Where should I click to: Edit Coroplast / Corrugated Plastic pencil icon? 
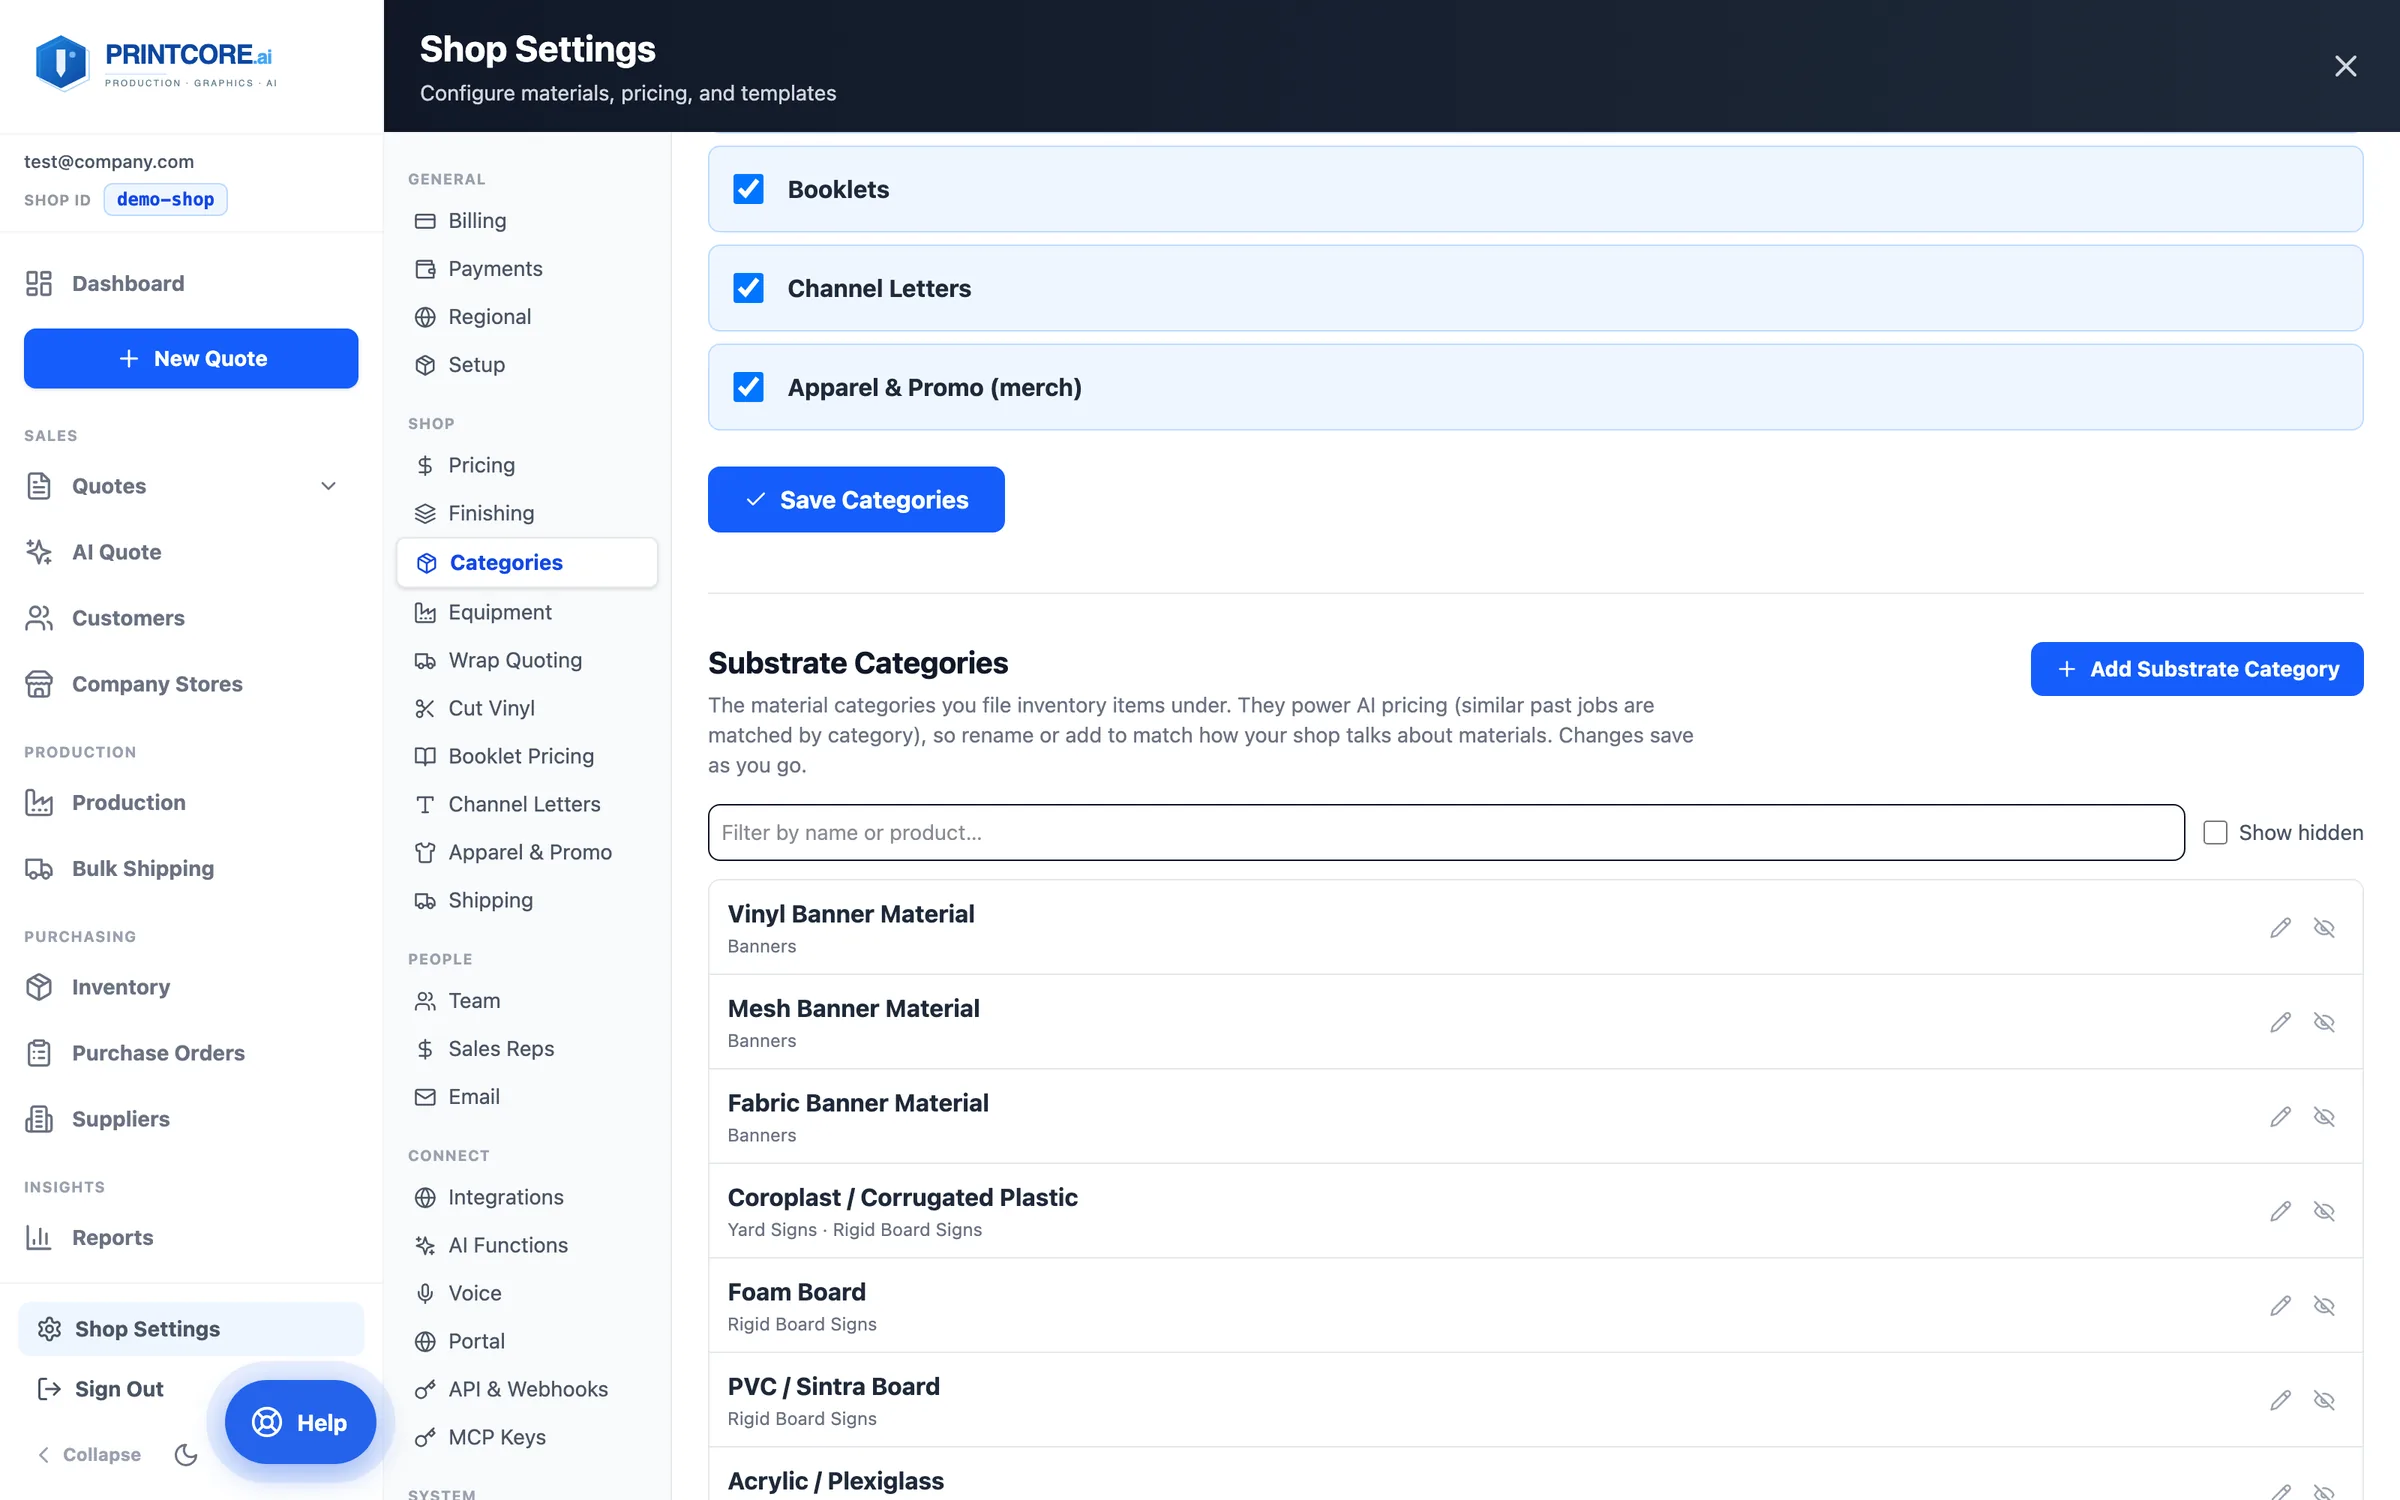[2280, 1211]
